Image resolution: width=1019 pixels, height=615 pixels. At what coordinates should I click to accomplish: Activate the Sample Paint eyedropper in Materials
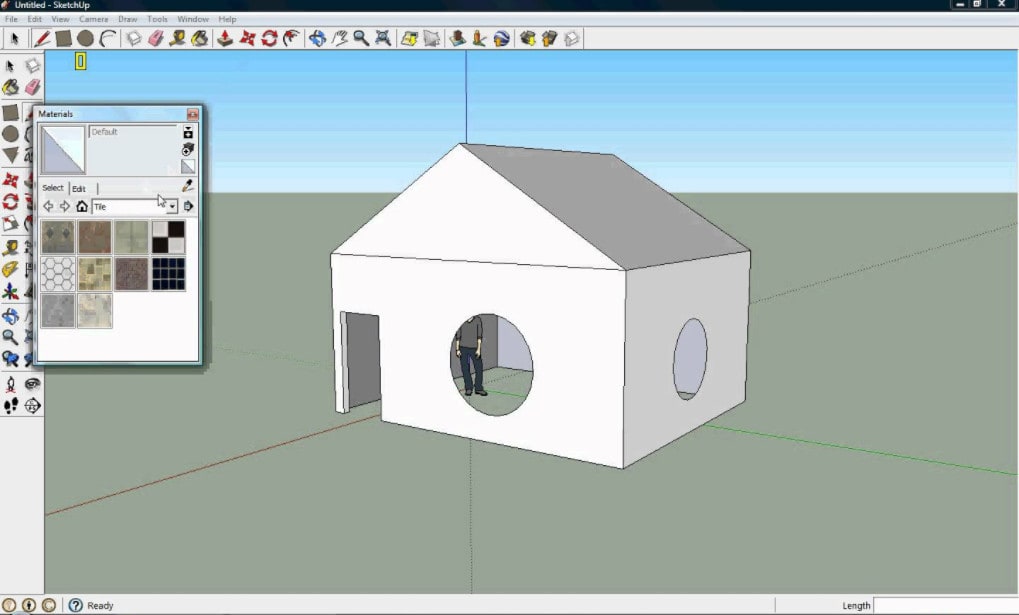(187, 186)
